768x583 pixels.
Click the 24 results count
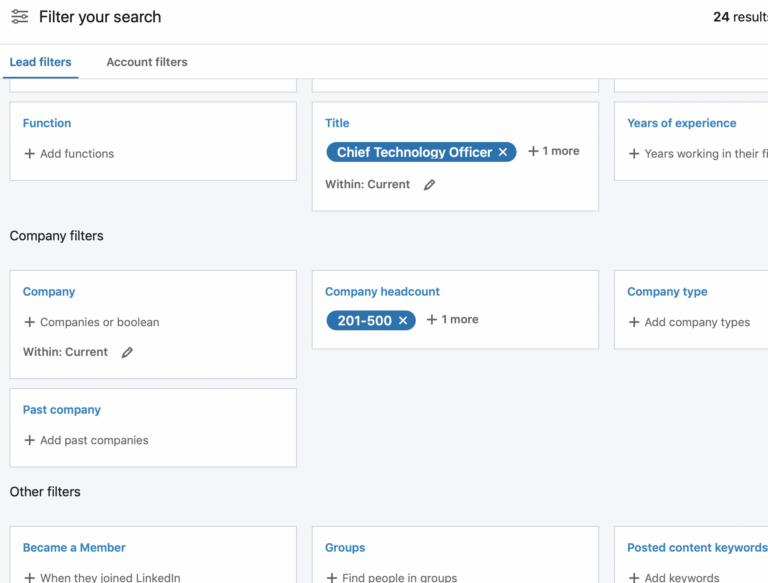(740, 17)
